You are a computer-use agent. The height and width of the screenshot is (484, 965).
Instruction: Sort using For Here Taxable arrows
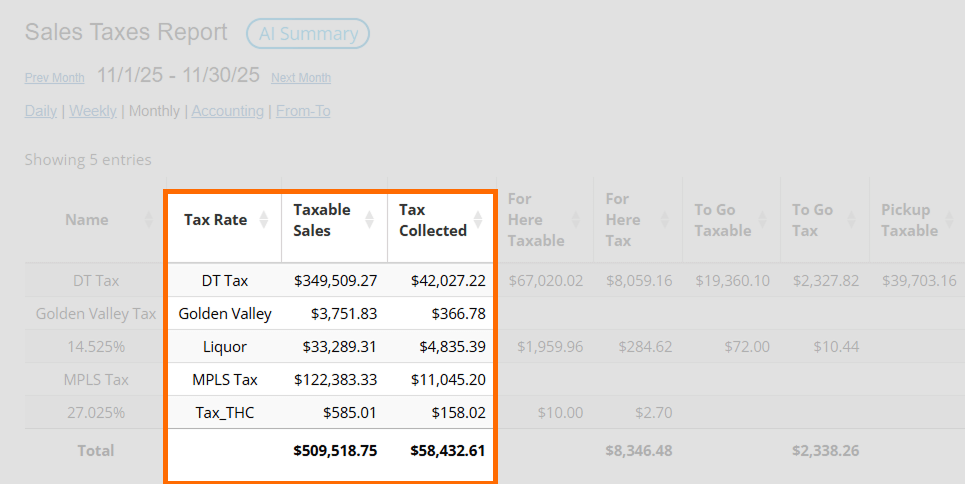[578, 220]
